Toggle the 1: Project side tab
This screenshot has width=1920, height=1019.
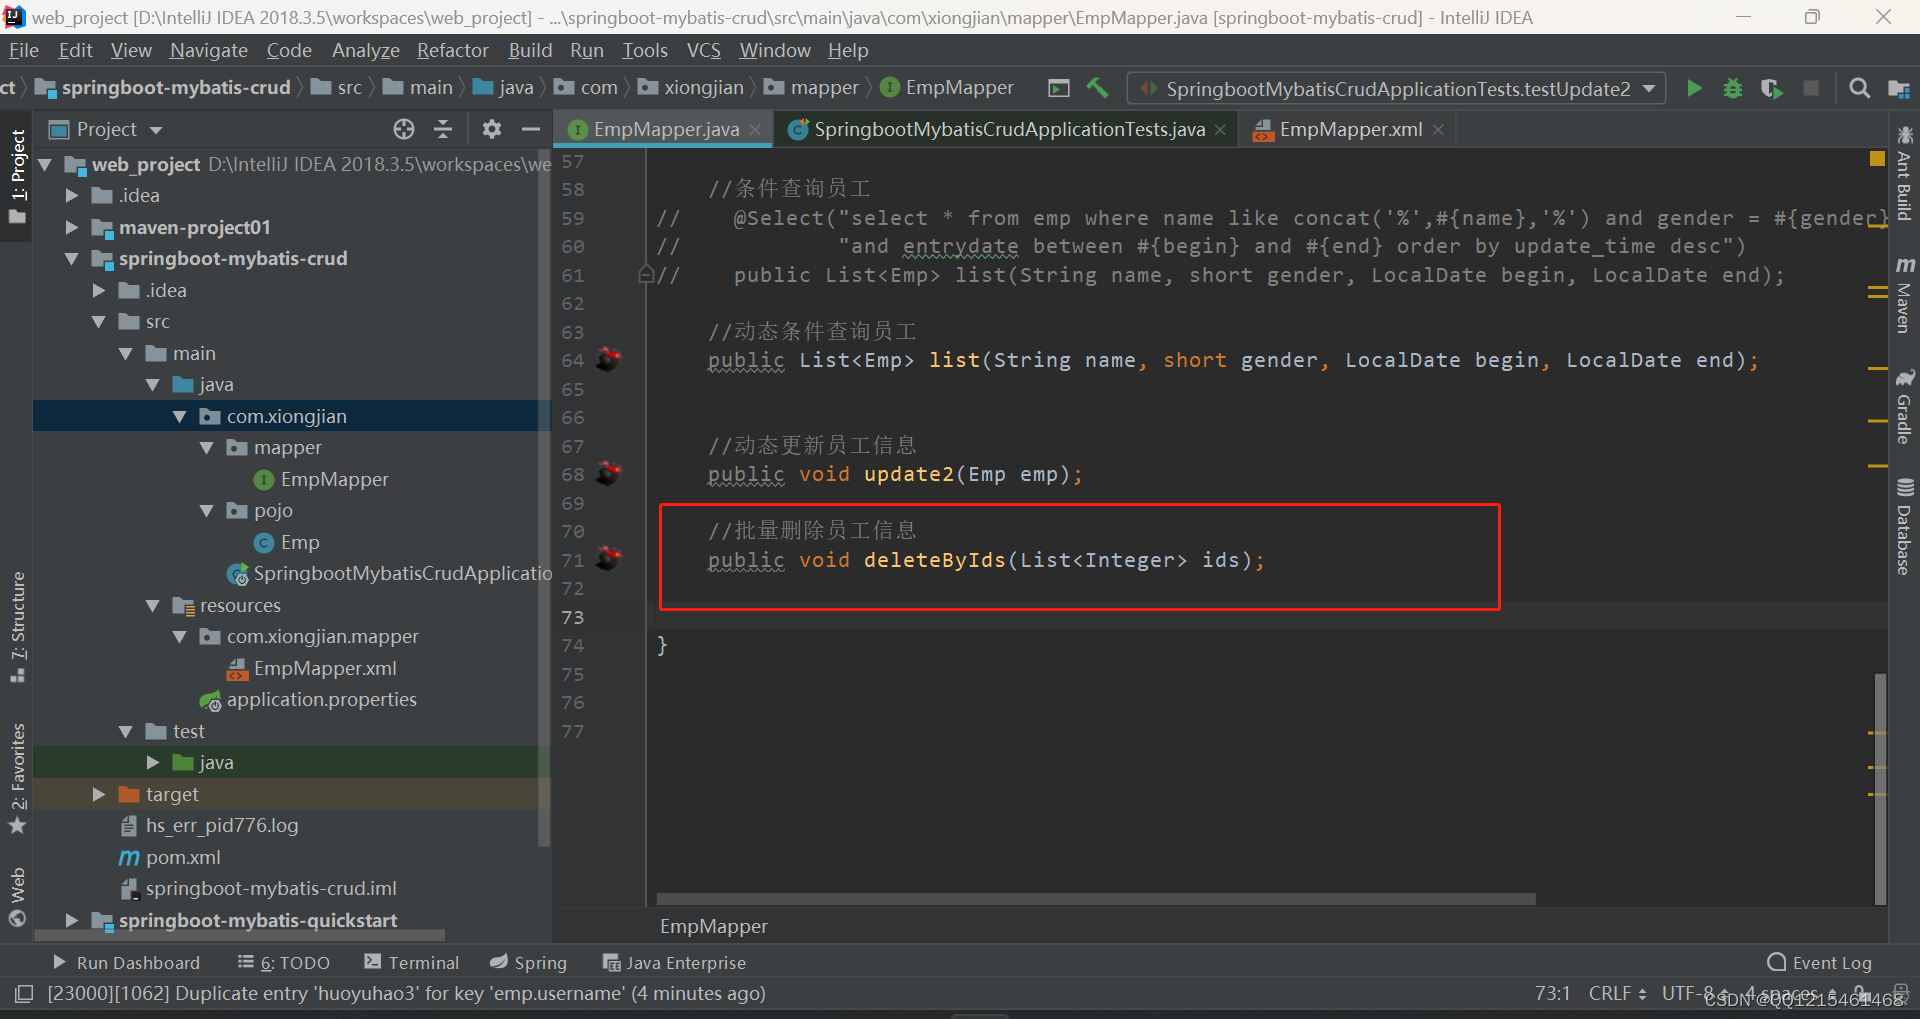coord(17,177)
